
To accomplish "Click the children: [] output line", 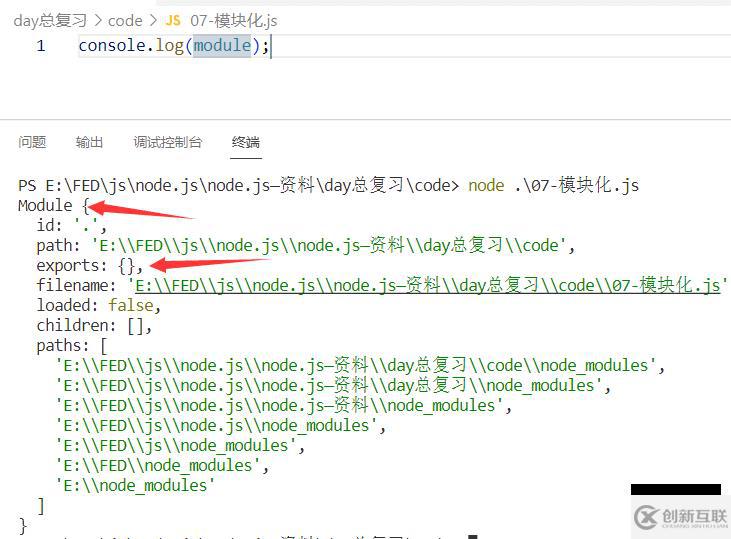I will click(x=94, y=325).
